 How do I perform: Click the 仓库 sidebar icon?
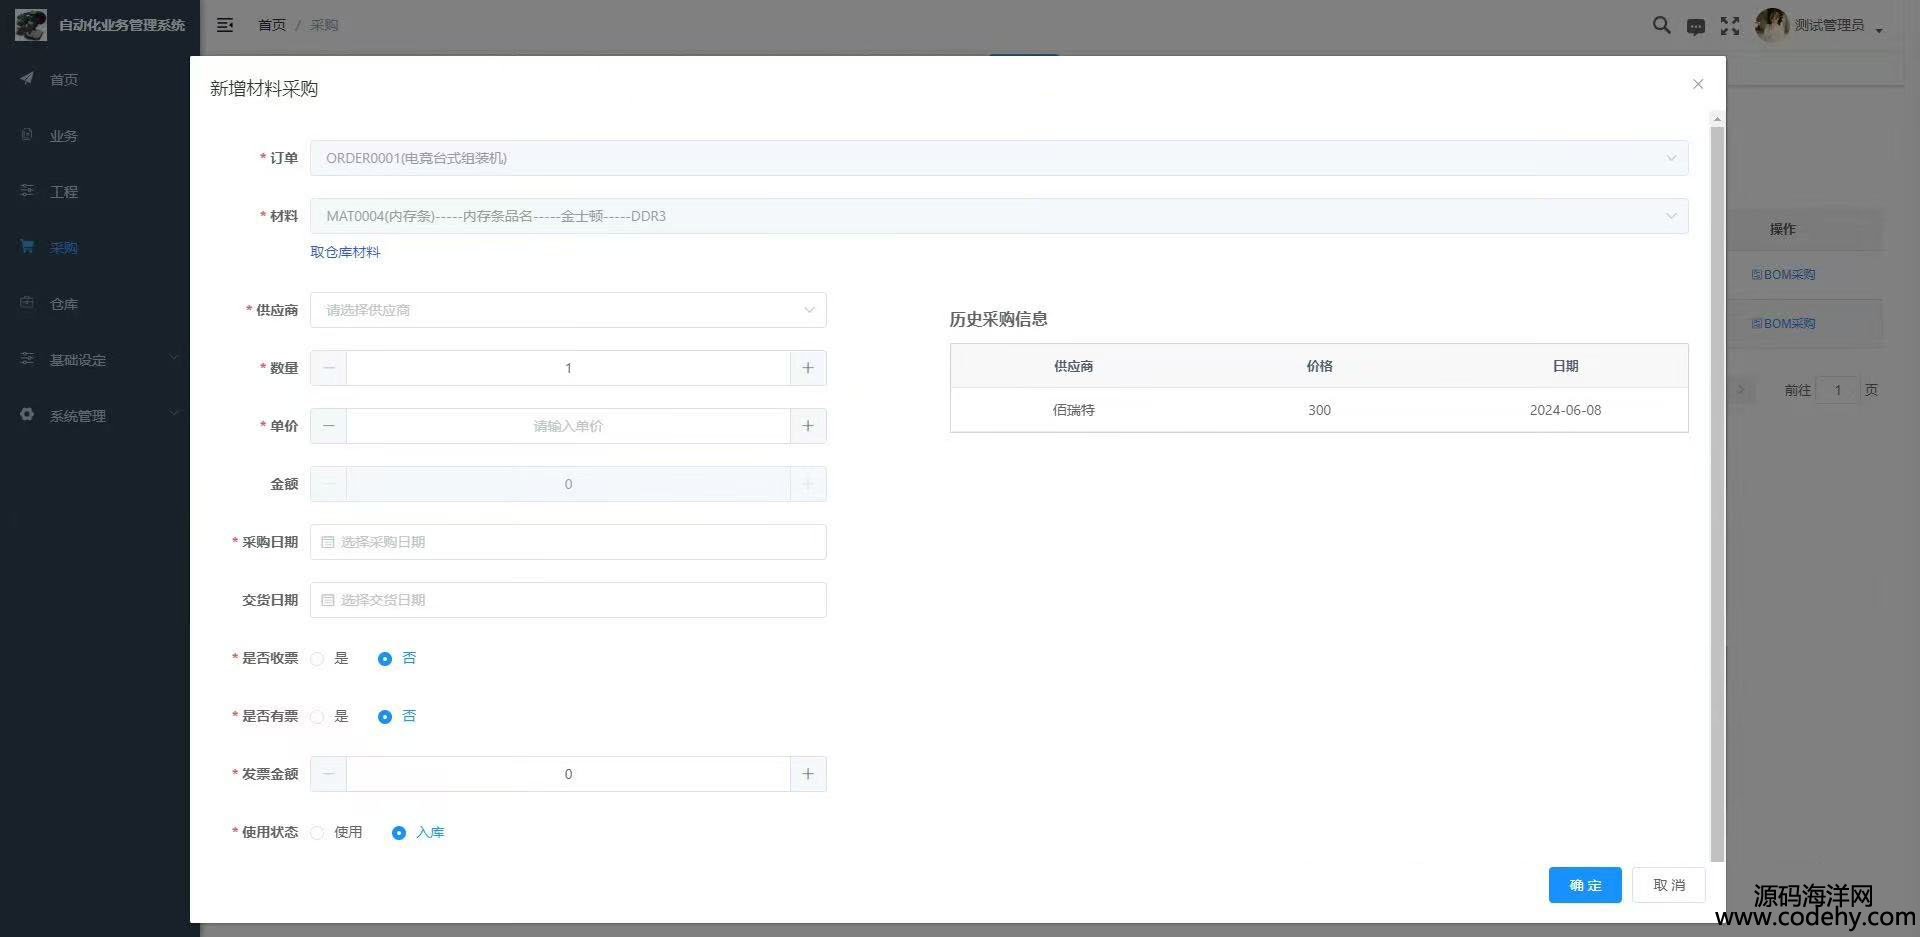(27, 302)
